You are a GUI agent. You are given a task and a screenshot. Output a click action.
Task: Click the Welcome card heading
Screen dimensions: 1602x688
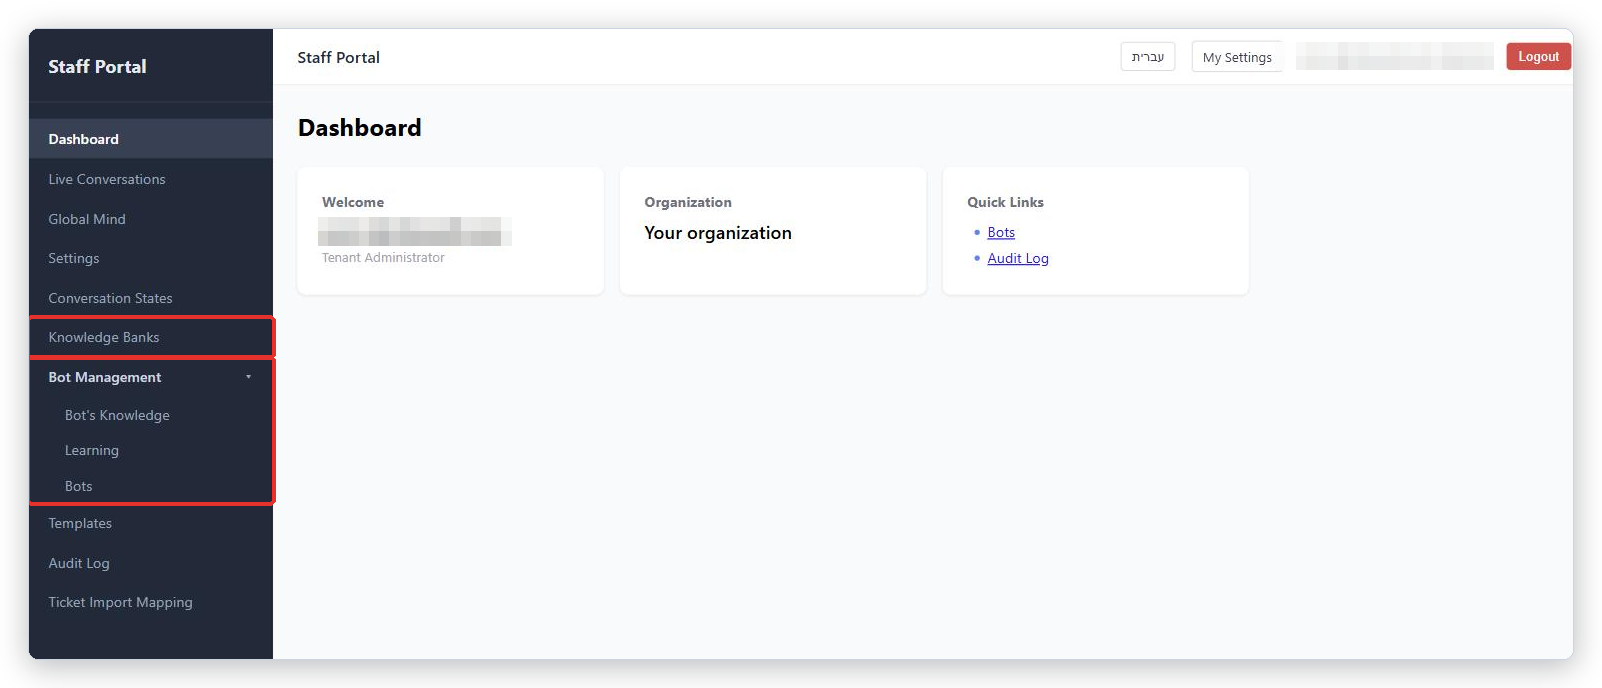(x=353, y=202)
